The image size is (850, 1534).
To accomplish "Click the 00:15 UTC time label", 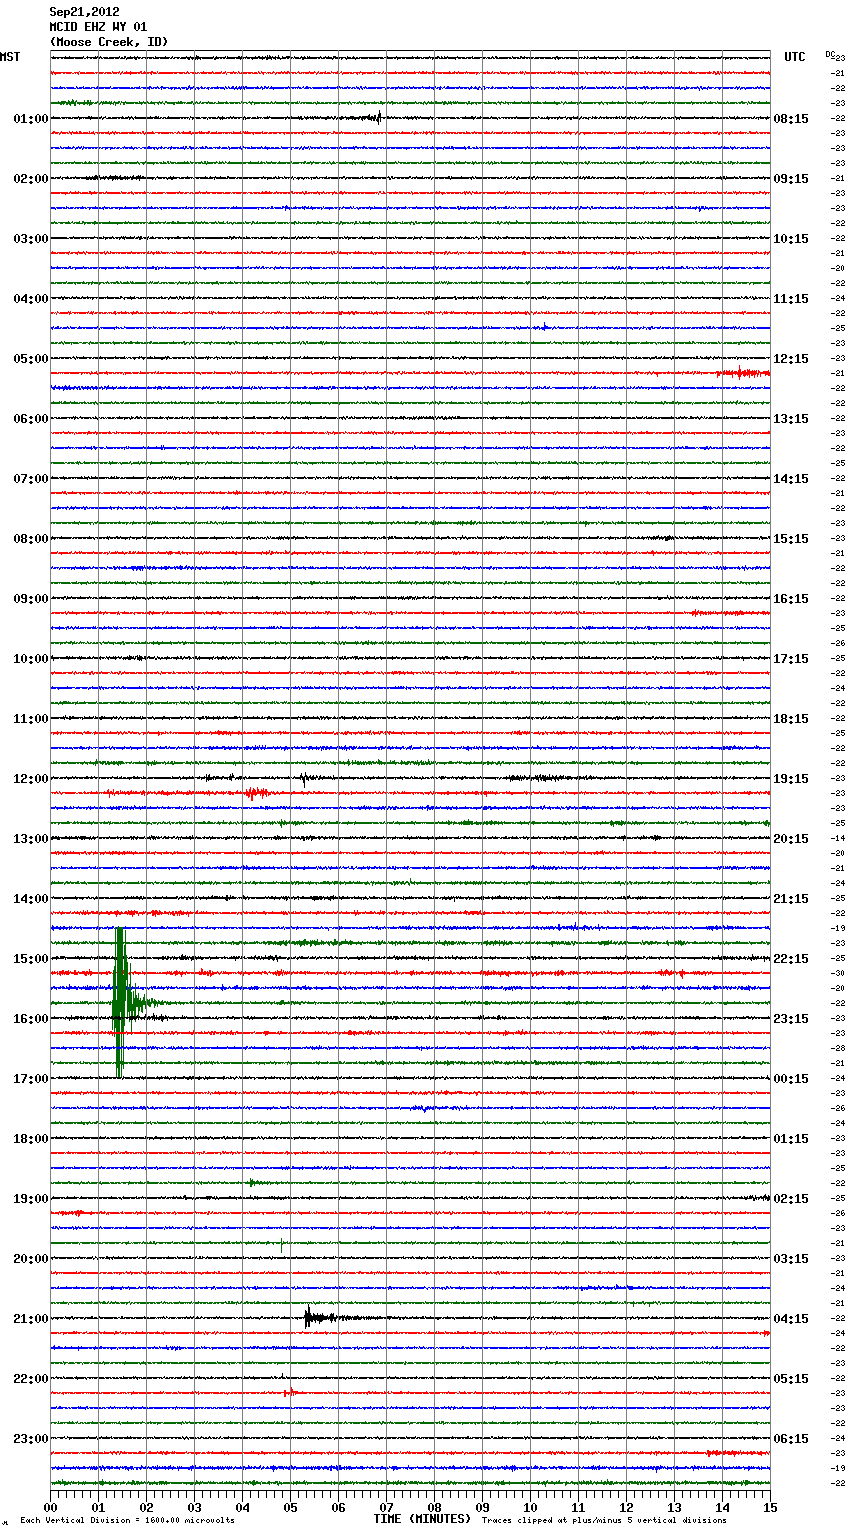I will tap(791, 1079).
